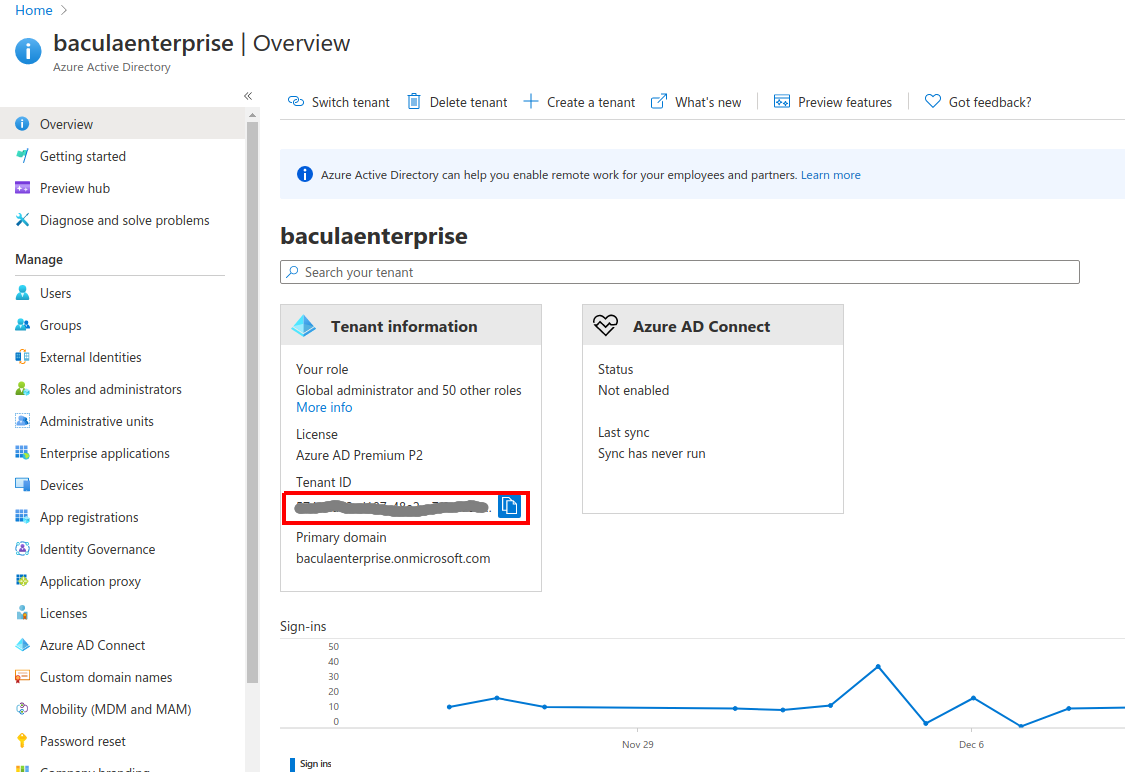Image resolution: width=1125 pixels, height=772 pixels.
Task: Click the More info link under Your role
Action: [x=324, y=407]
